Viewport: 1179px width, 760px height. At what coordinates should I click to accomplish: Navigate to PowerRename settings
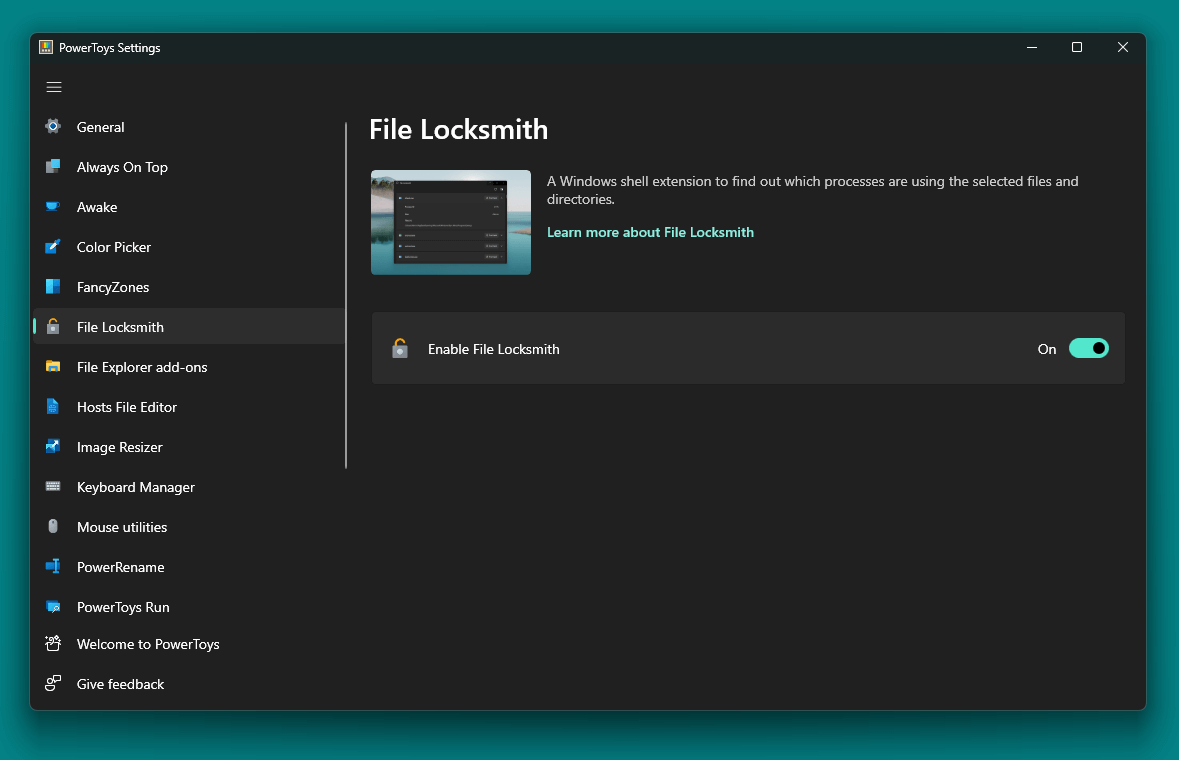189,567
